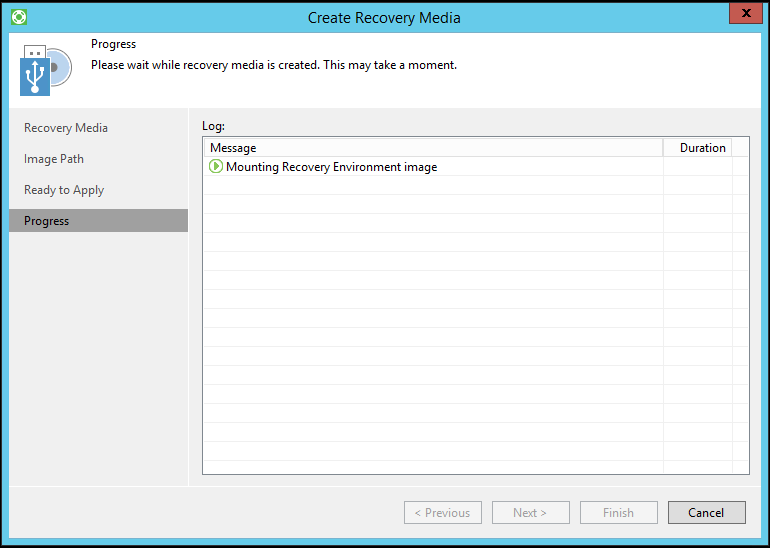770x548 pixels.
Task: Select the Recovery Media wizard step
Action: pos(66,128)
